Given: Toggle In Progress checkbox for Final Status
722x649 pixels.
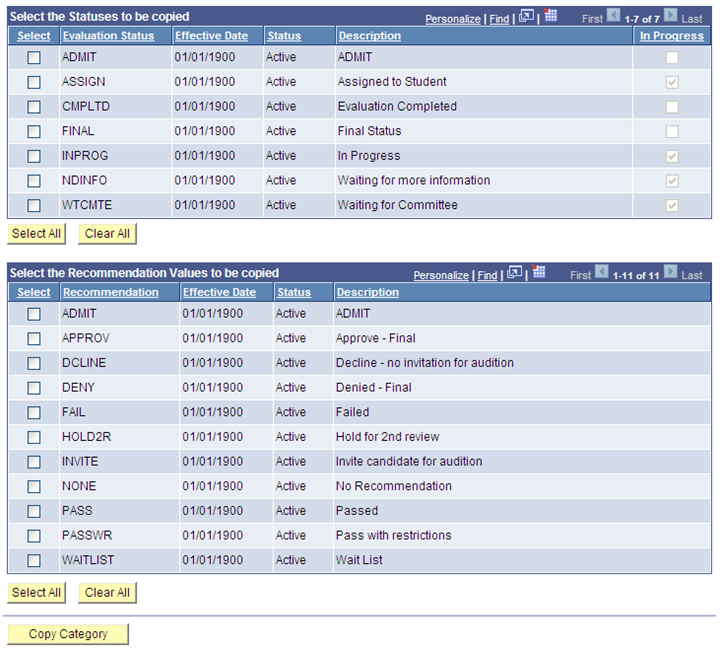Looking at the screenshot, I should coord(672,132).
